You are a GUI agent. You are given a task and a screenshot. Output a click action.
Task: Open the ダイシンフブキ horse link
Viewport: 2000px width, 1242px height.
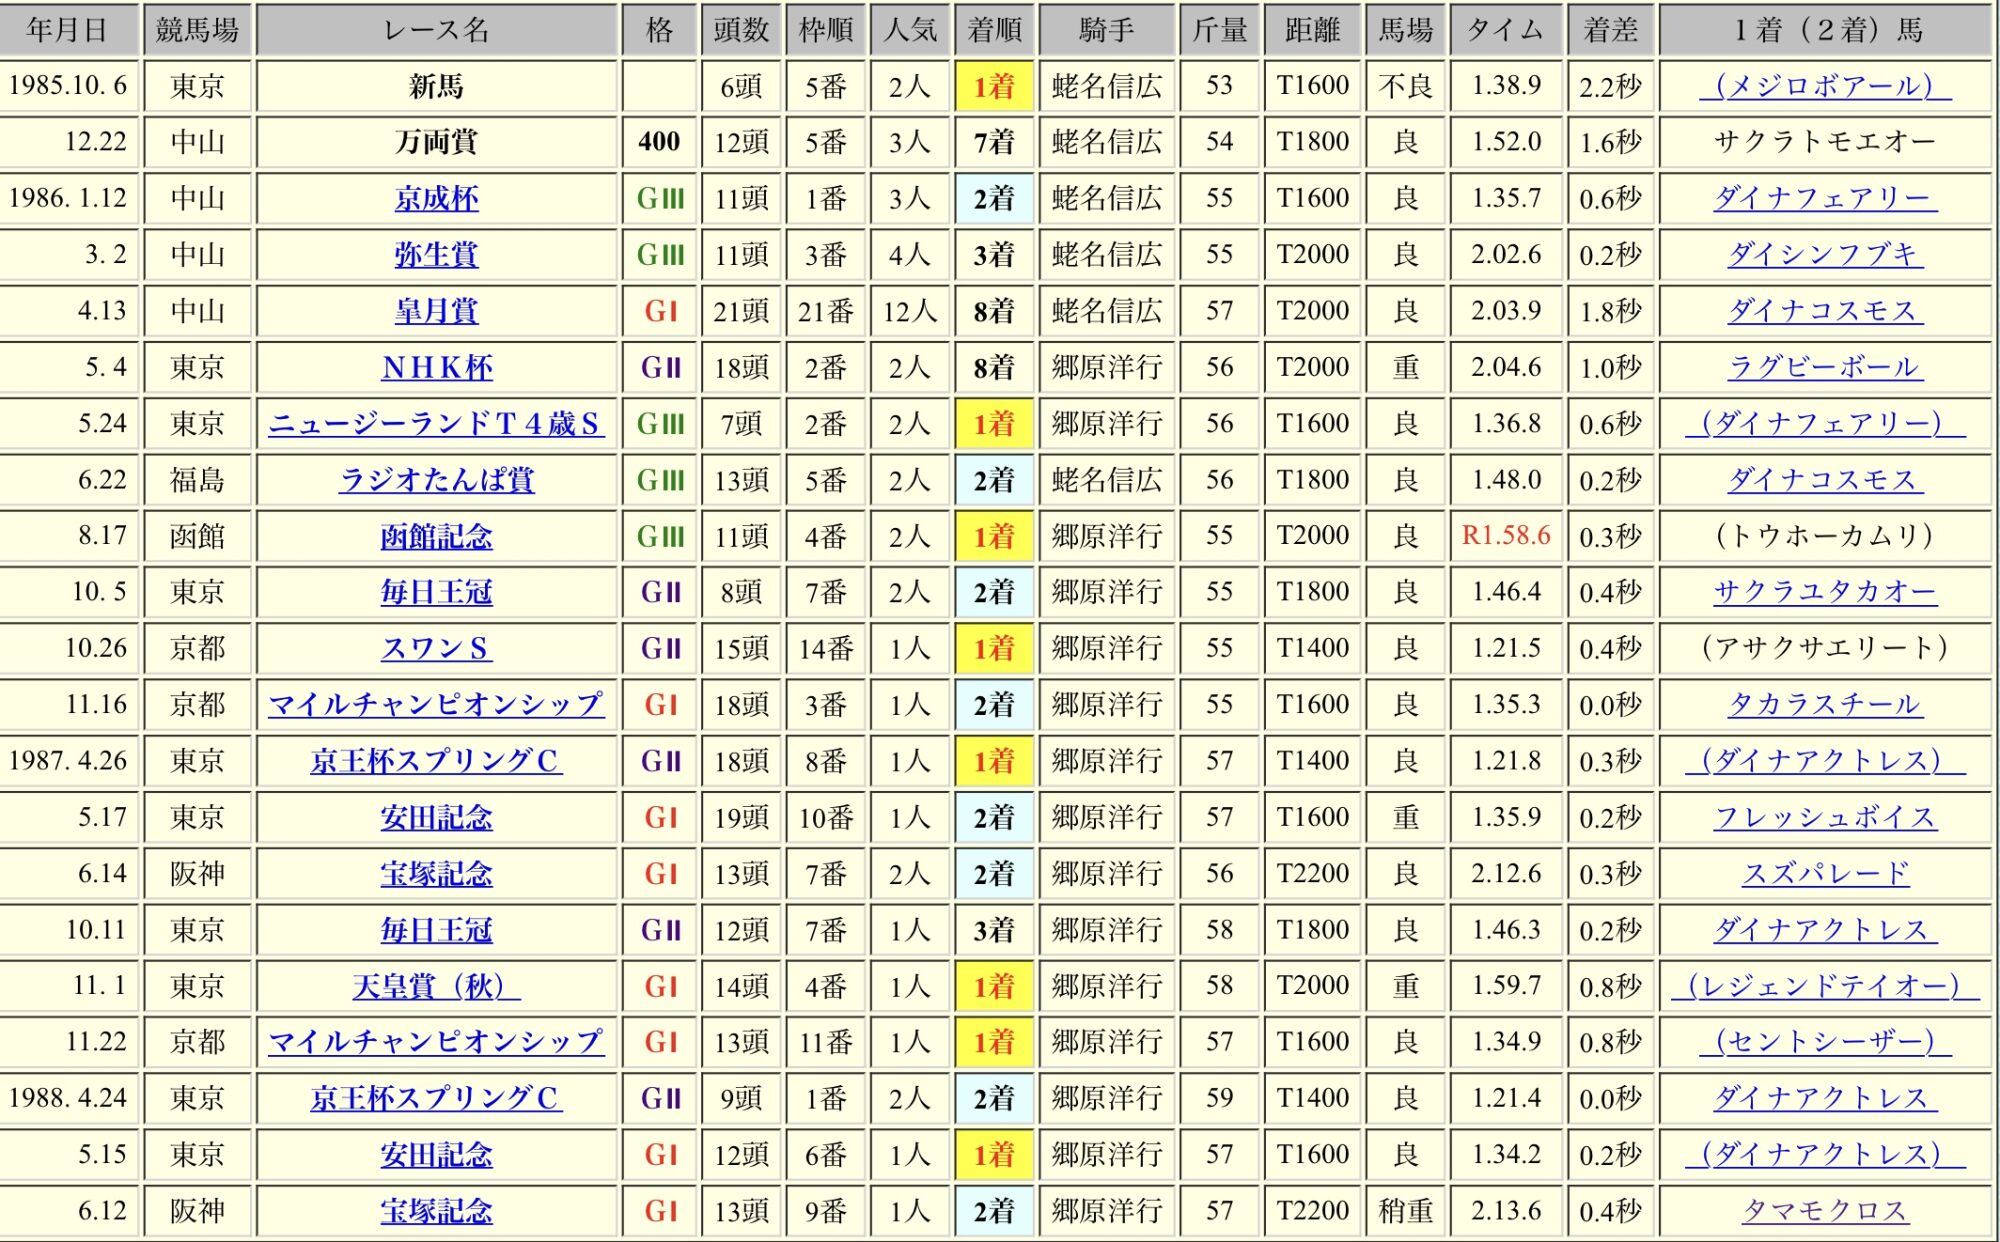1825,255
